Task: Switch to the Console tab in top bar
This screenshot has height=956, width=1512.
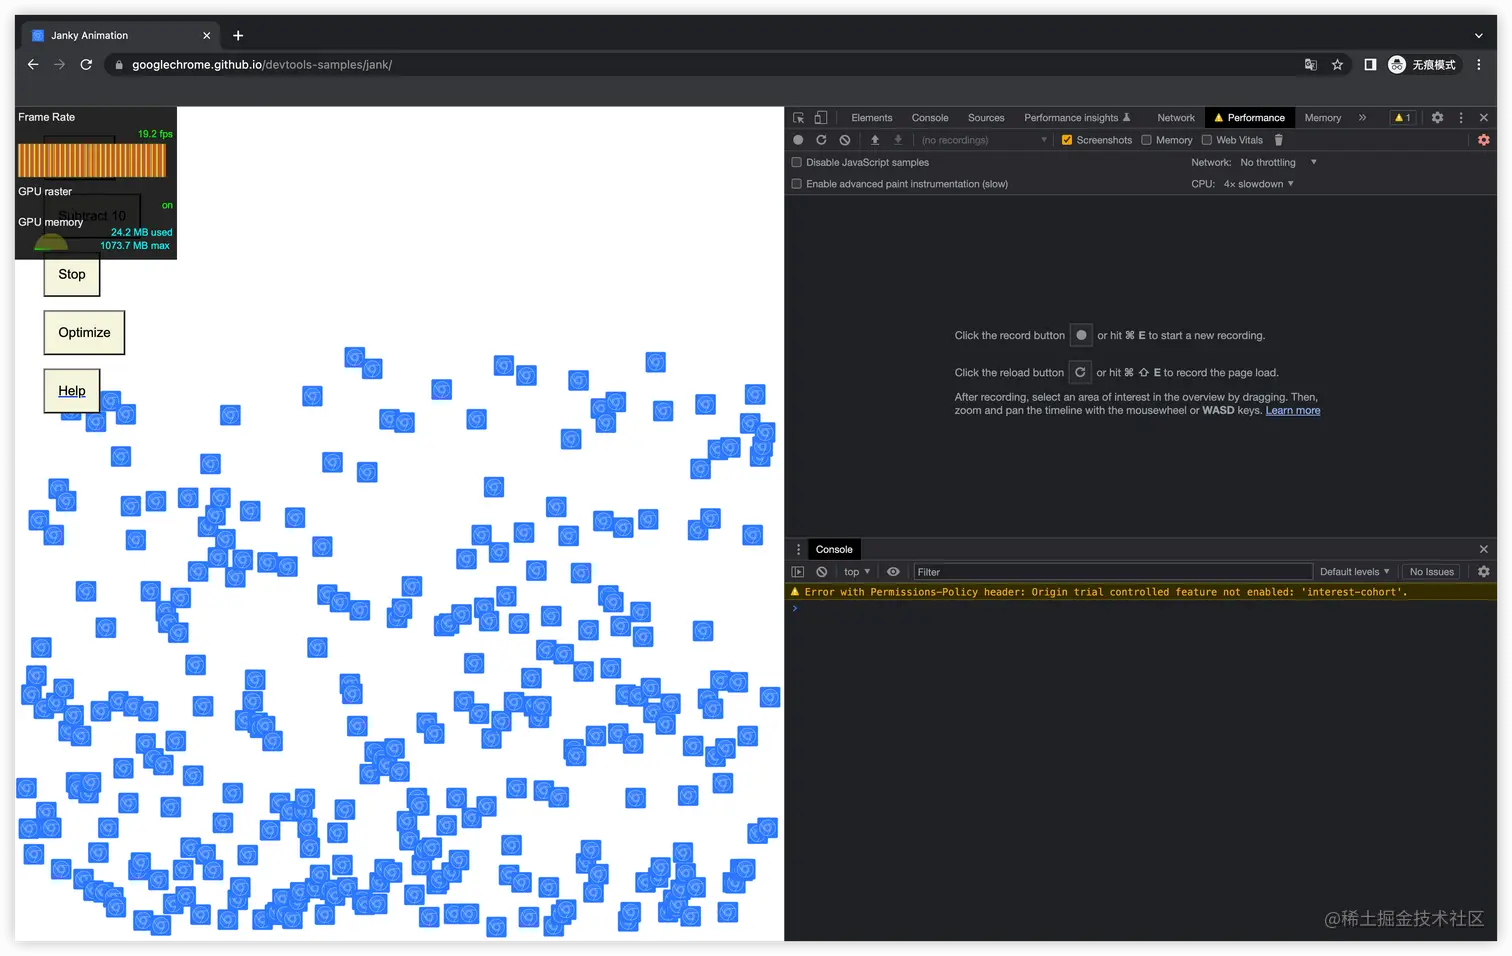Action: click(930, 118)
